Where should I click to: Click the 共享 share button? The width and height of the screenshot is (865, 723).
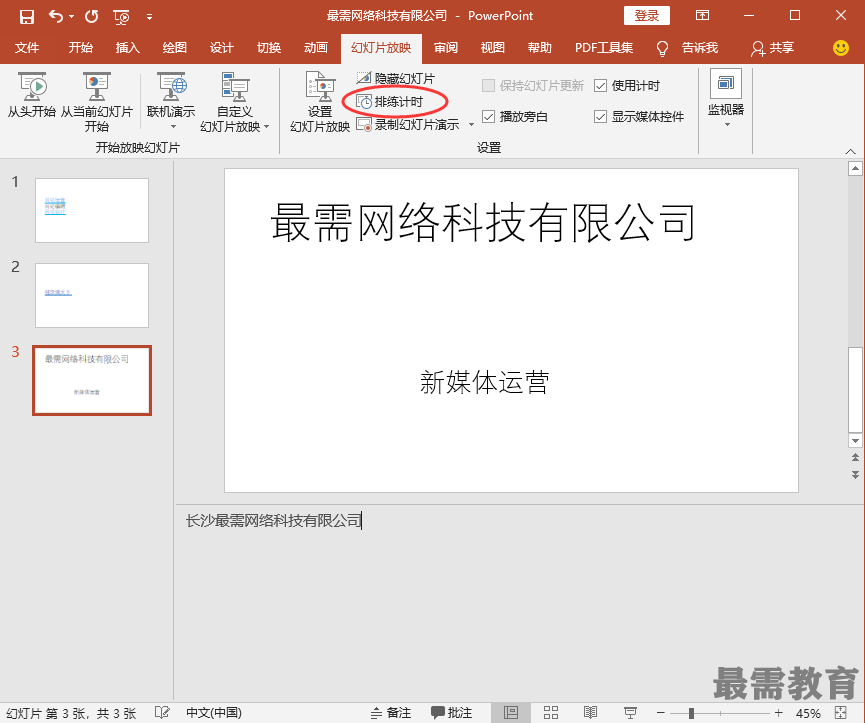click(772, 48)
